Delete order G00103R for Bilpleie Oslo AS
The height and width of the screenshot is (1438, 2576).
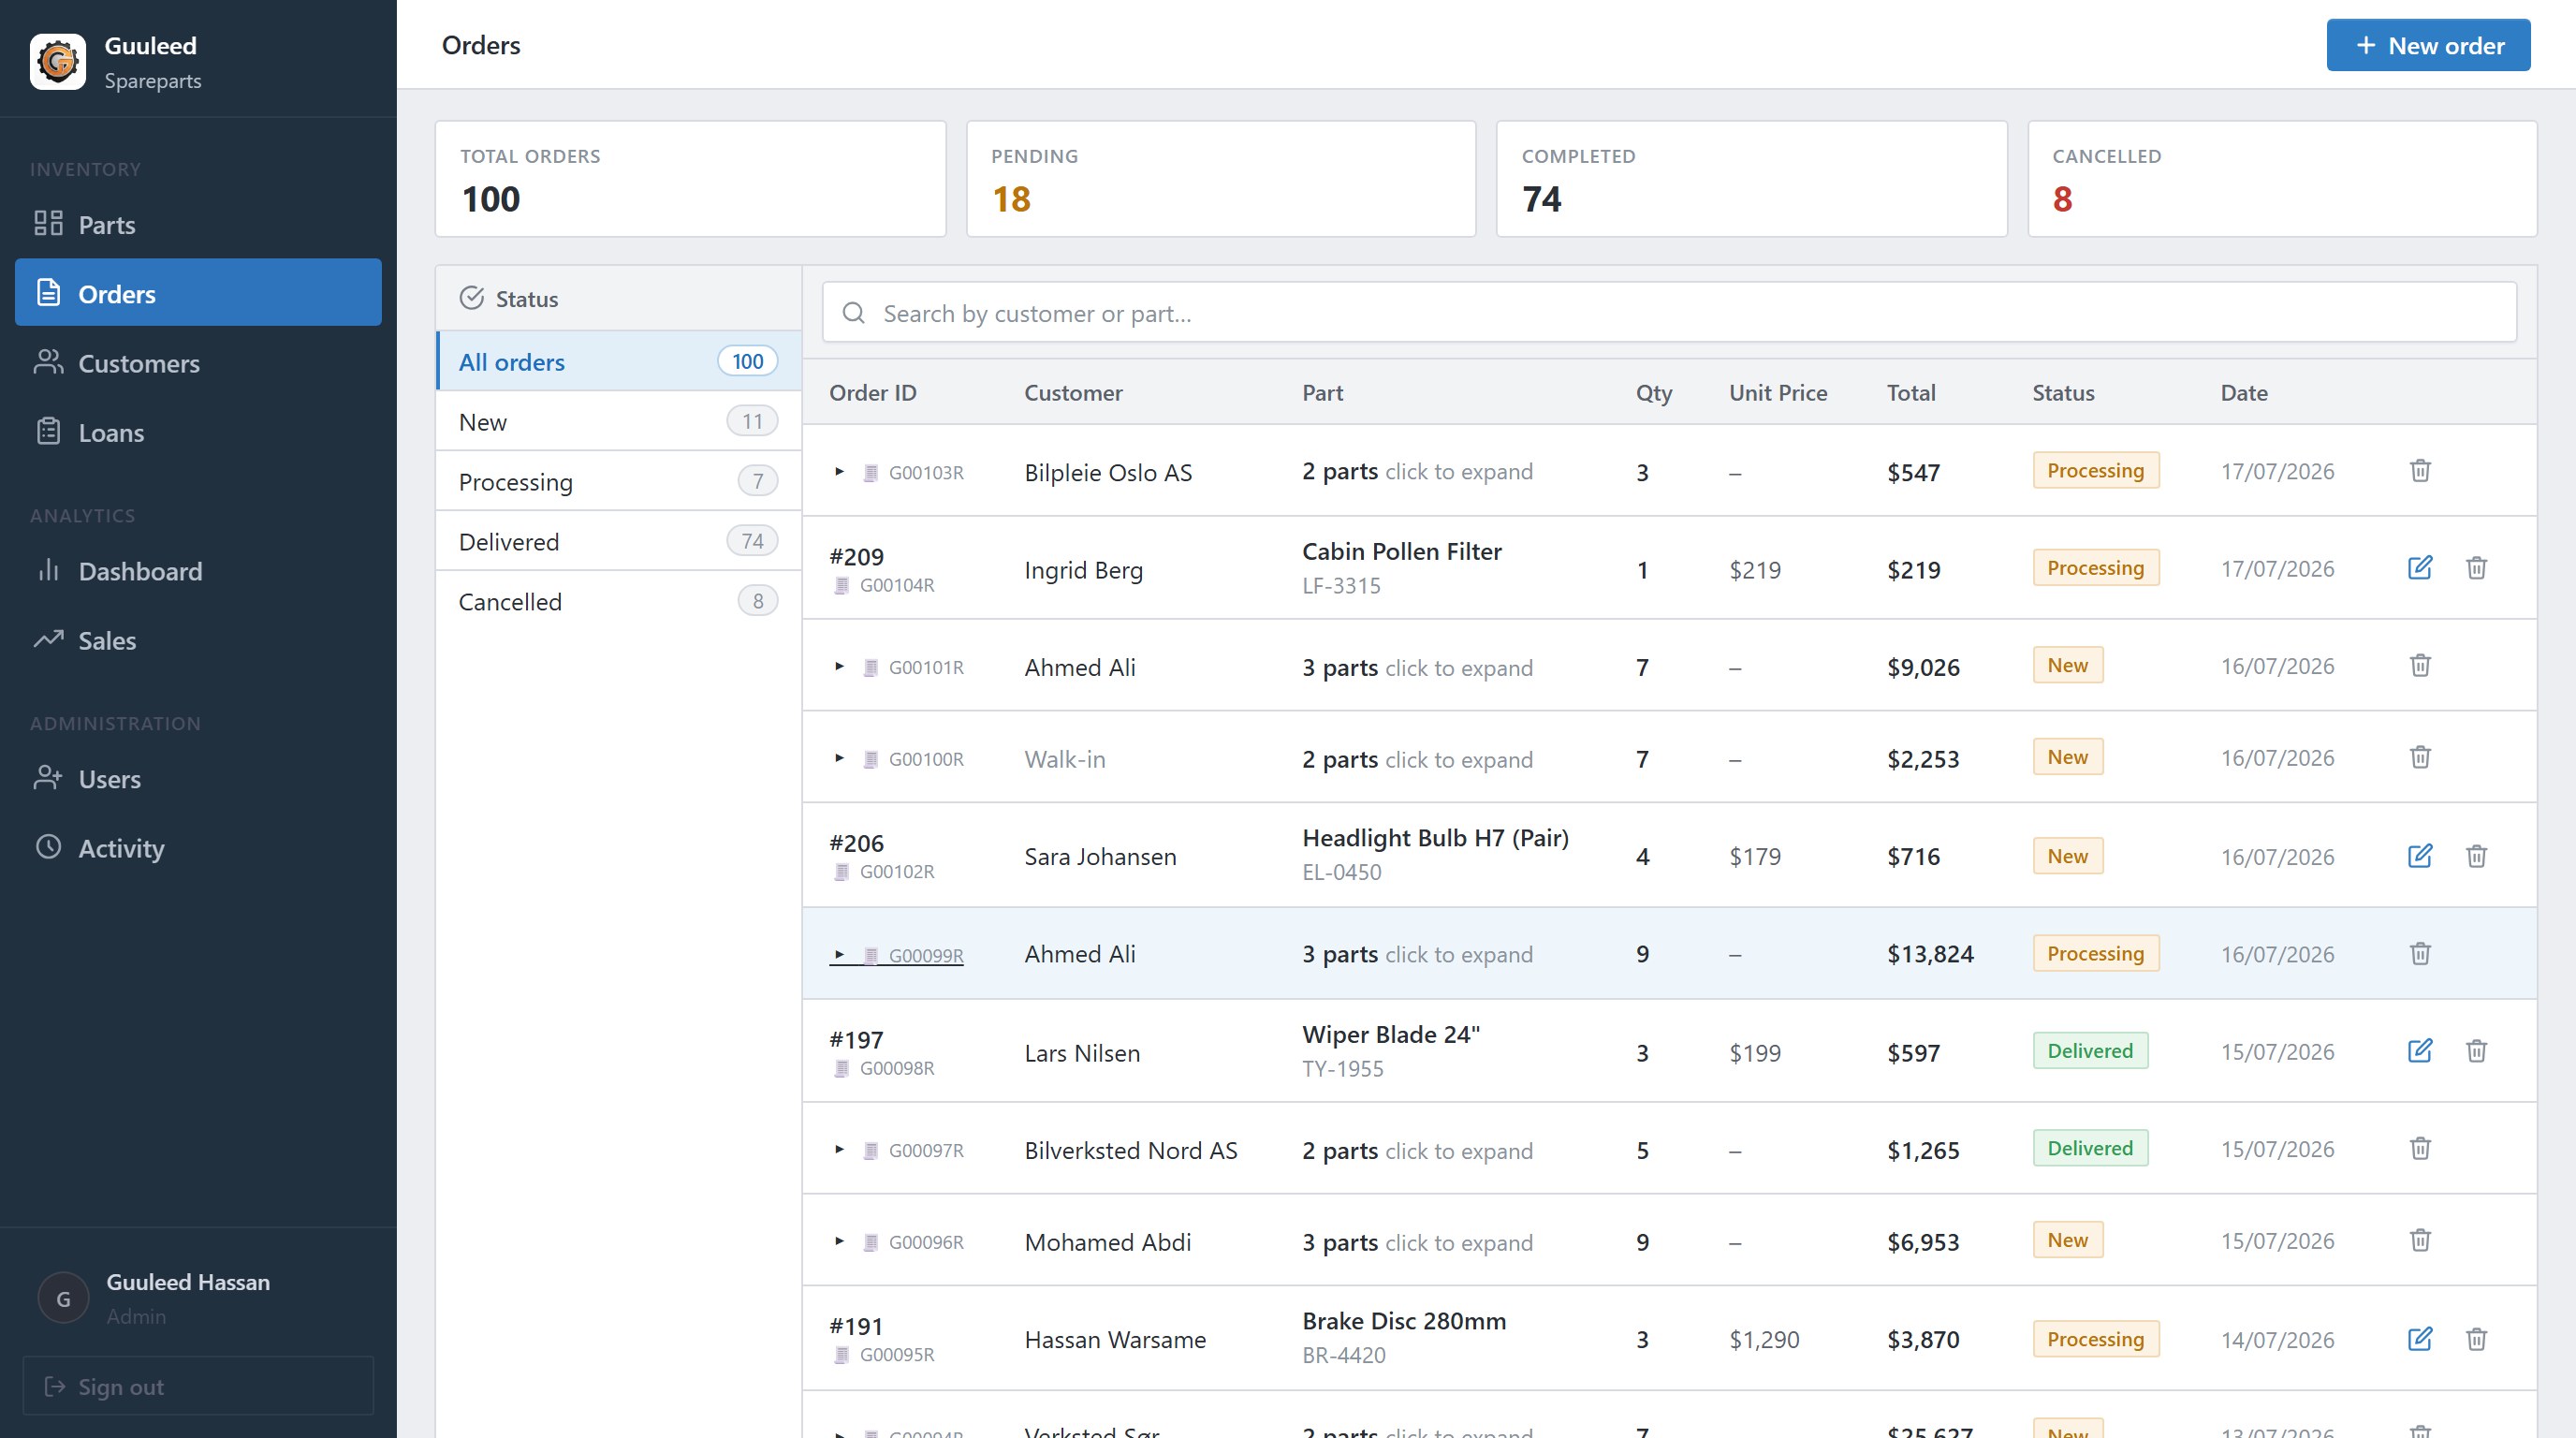[2420, 470]
